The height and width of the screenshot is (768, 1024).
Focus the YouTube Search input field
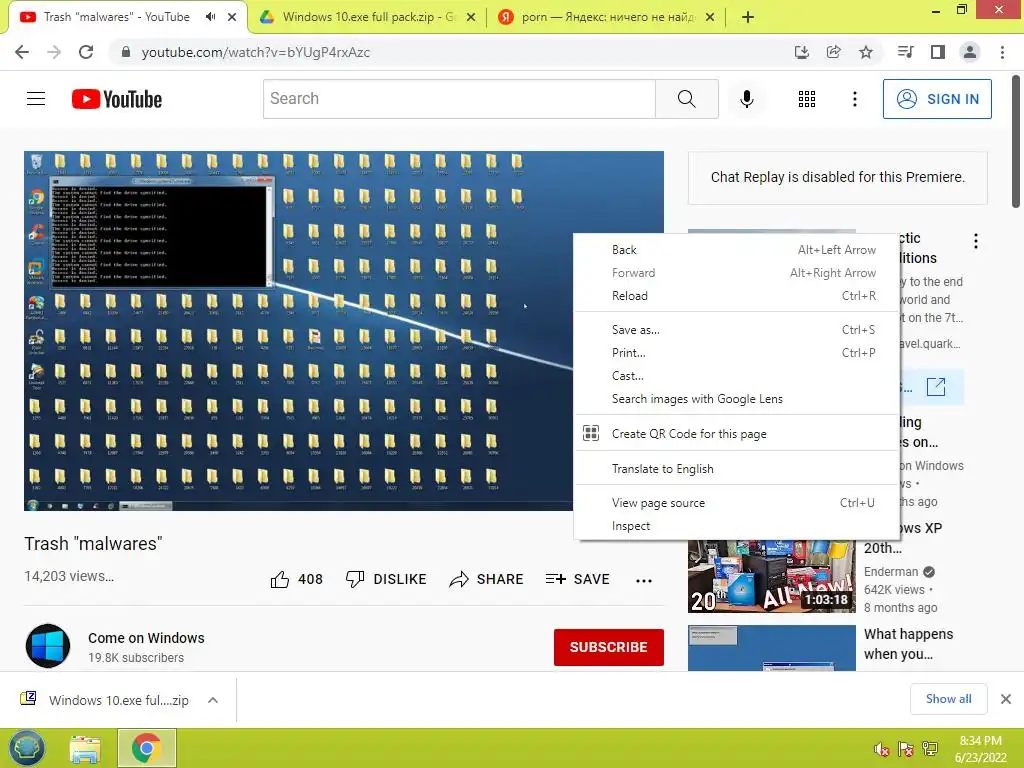tap(459, 99)
